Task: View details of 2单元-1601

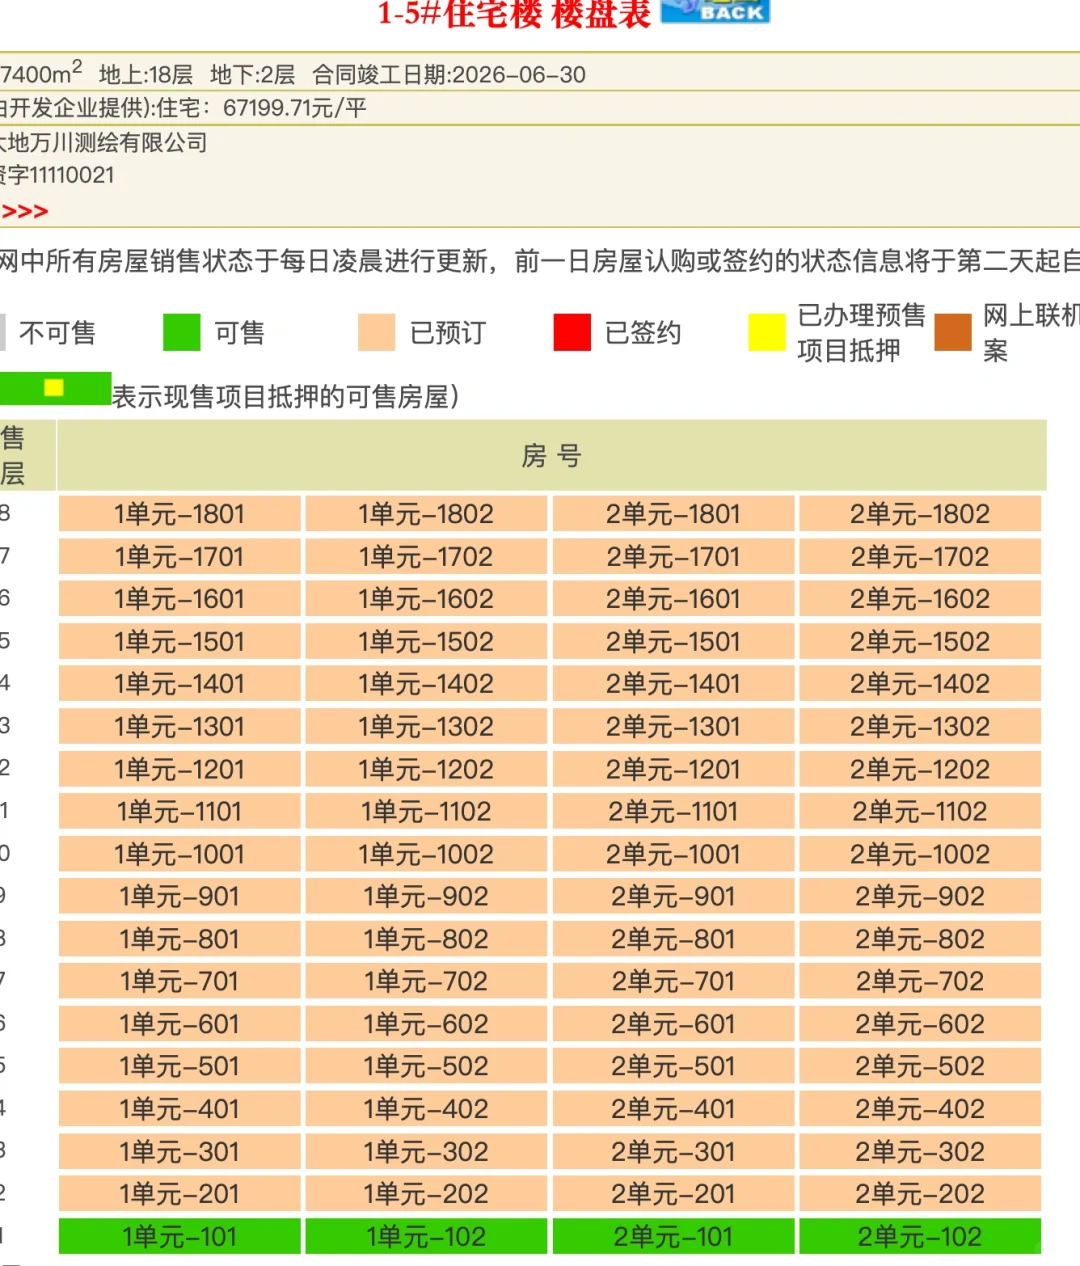Action: point(673,599)
